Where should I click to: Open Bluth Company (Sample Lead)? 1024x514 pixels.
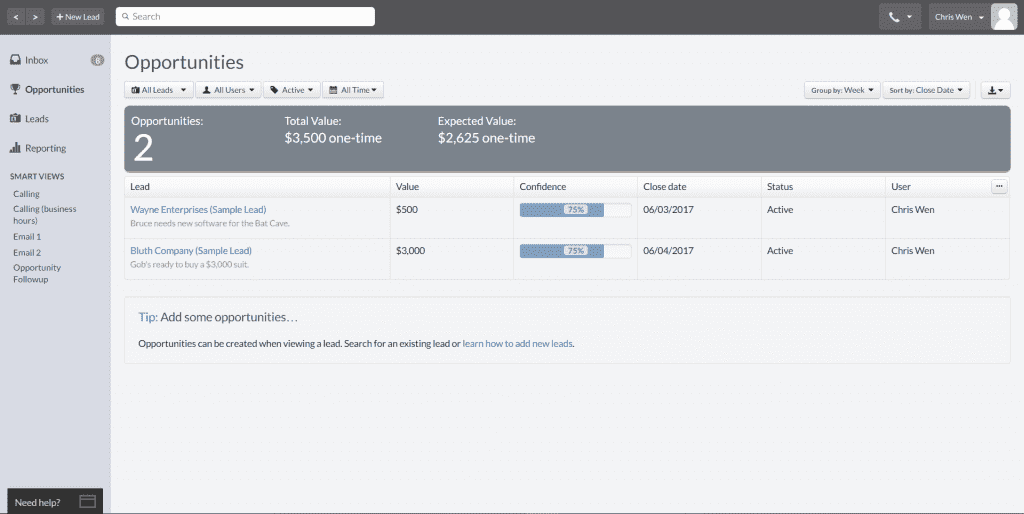coord(191,251)
